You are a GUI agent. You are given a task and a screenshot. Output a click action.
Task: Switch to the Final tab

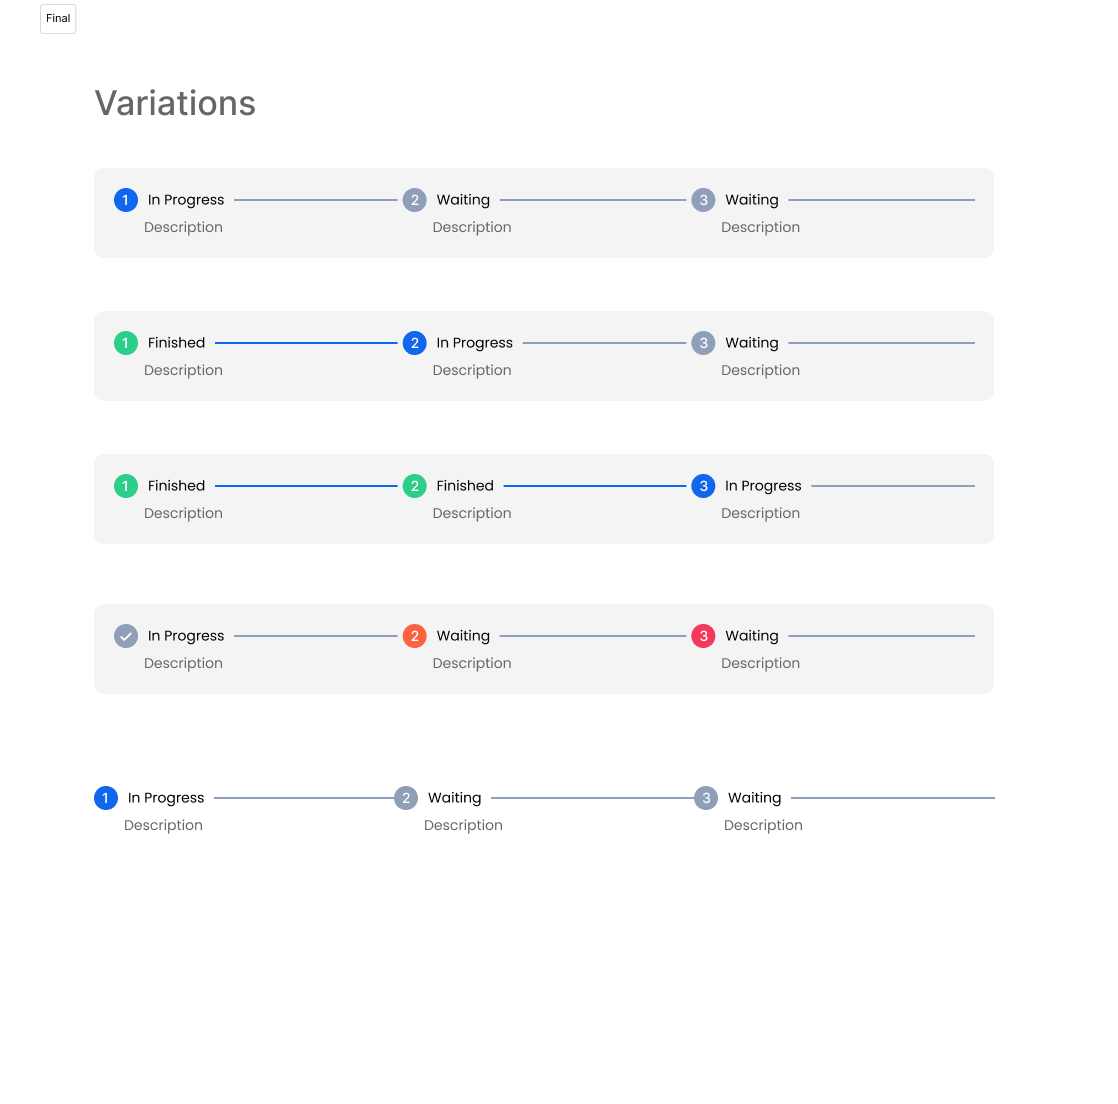(57, 18)
